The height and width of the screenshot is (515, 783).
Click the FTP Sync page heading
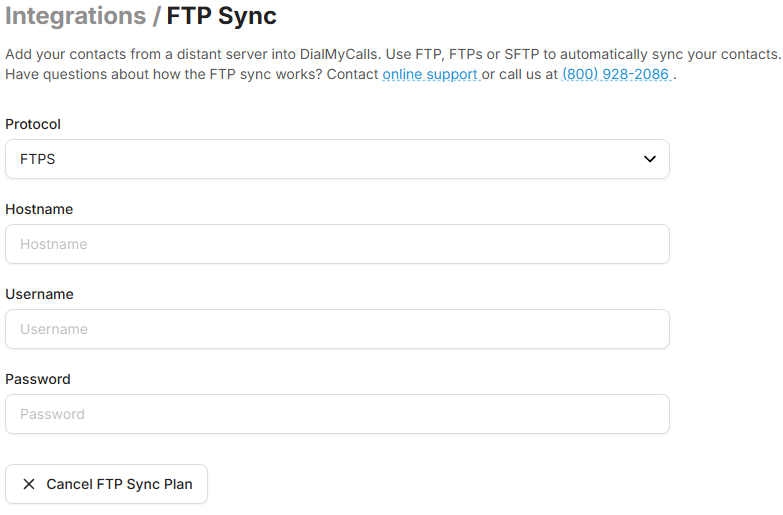[x=221, y=16]
